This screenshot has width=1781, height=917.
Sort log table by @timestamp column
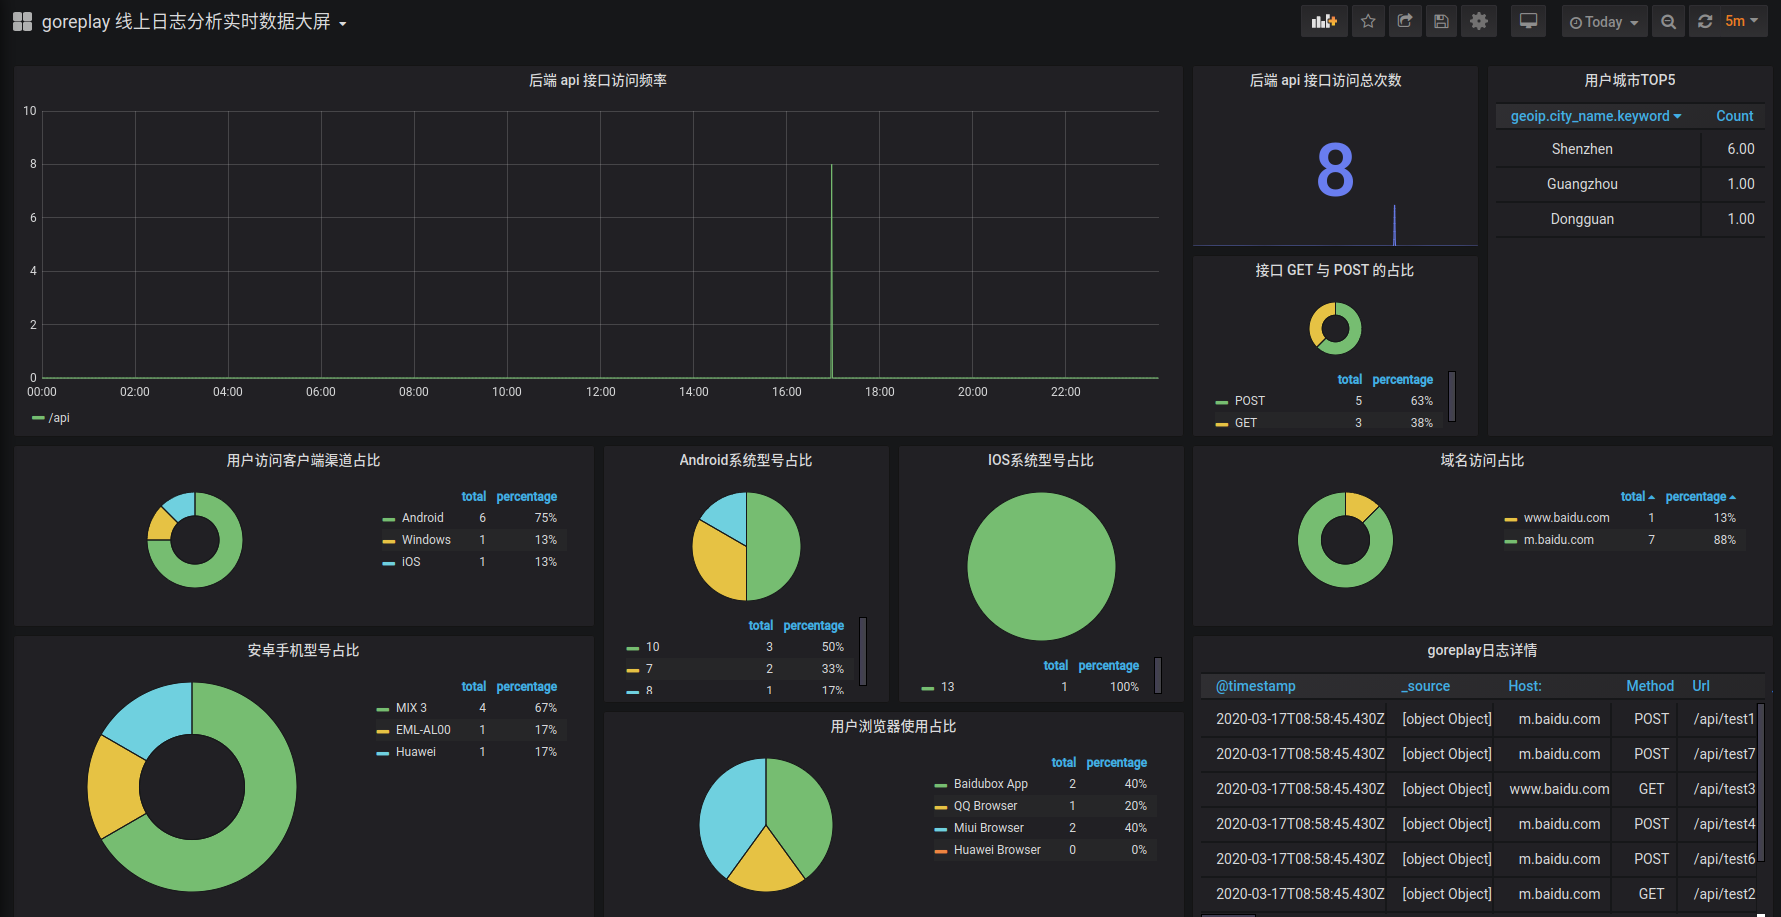click(x=1256, y=686)
